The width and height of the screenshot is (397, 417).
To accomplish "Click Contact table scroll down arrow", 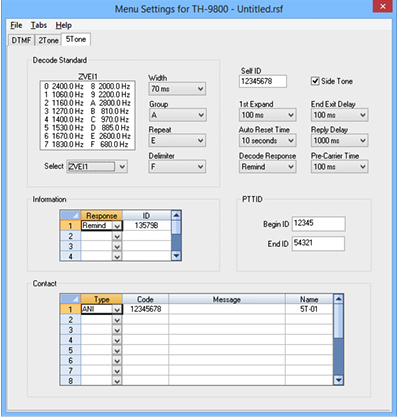I will click(x=338, y=380).
